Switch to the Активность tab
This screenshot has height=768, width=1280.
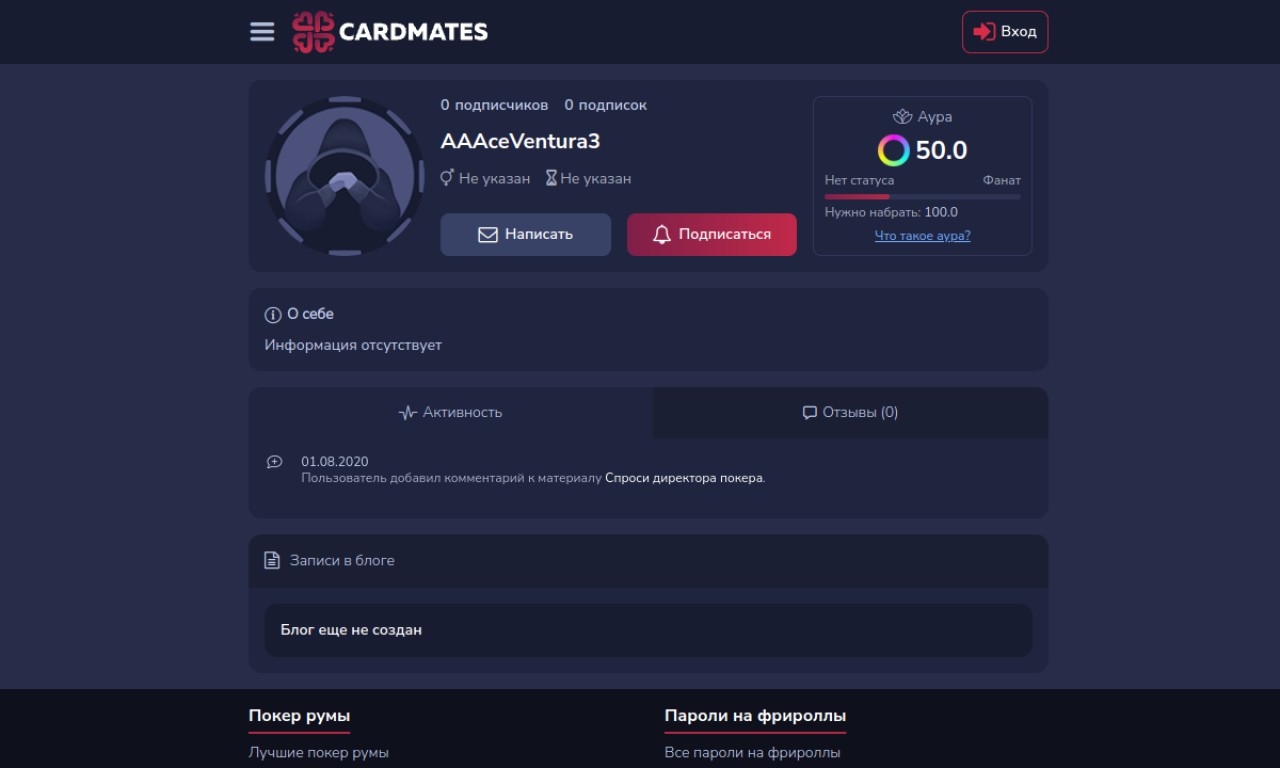pyautogui.click(x=451, y=412)
